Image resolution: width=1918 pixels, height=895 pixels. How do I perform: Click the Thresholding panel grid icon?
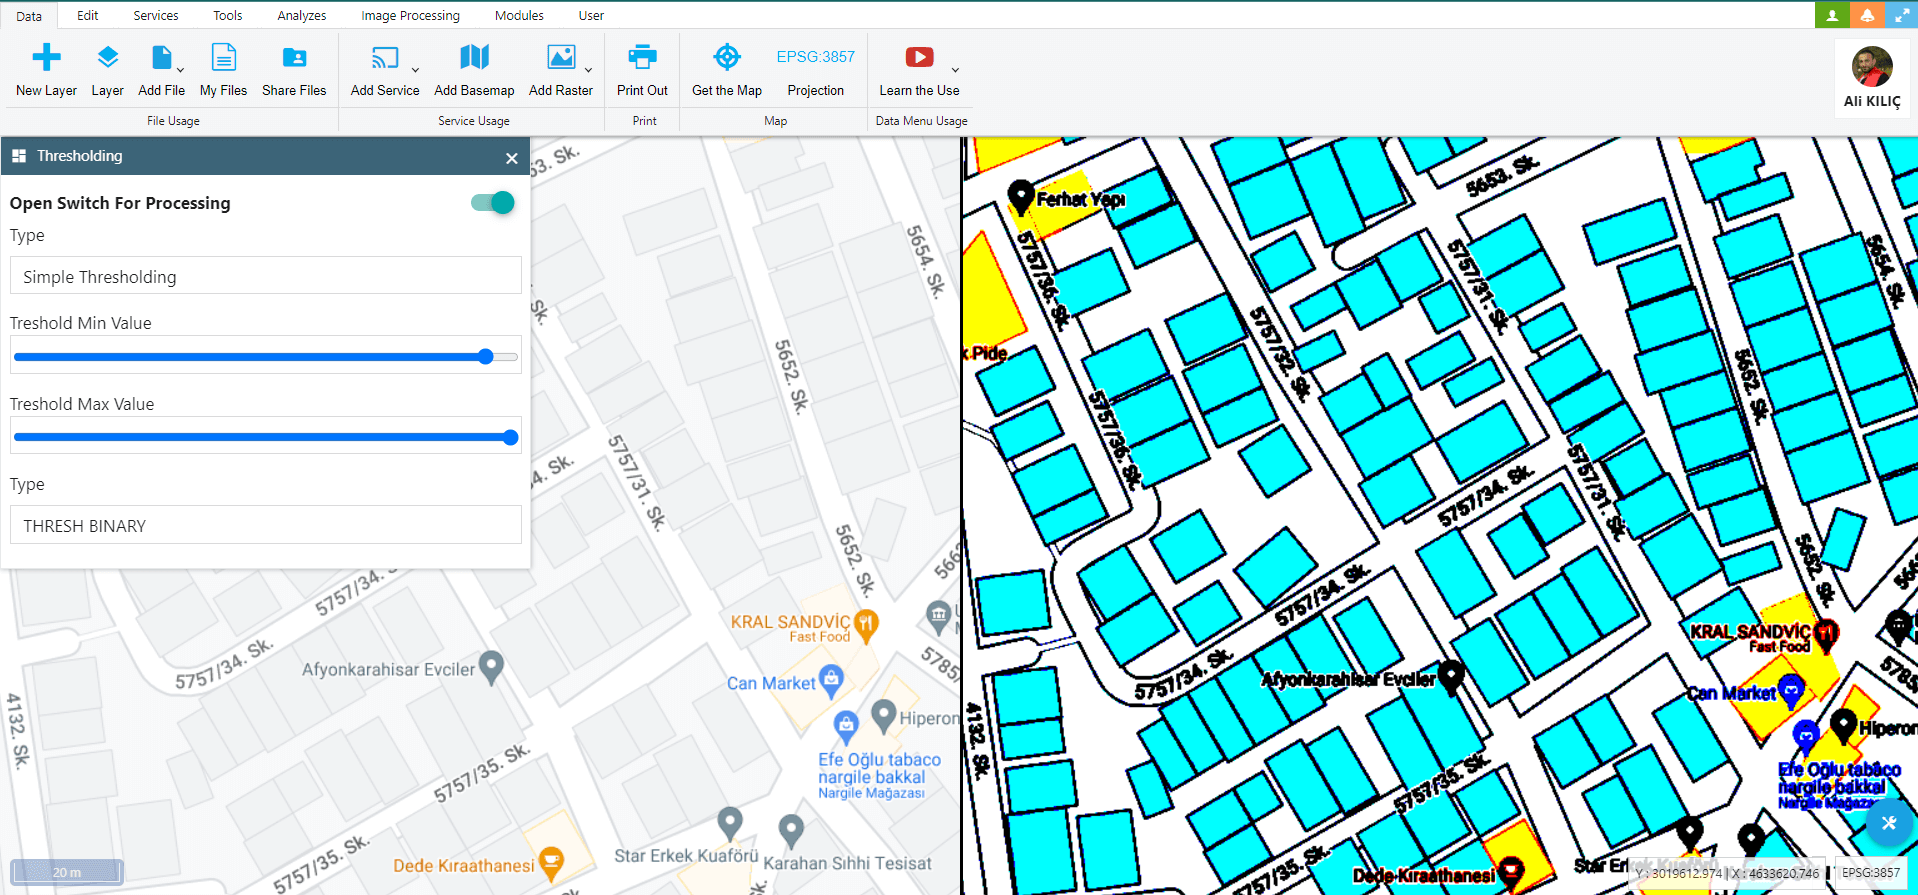click(x=19, y=156)
